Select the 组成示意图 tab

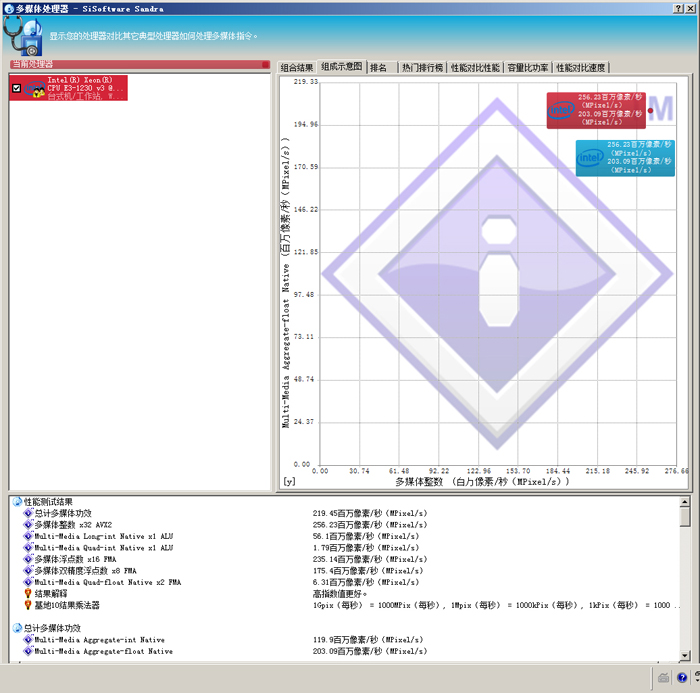click(x=342, y=67)
